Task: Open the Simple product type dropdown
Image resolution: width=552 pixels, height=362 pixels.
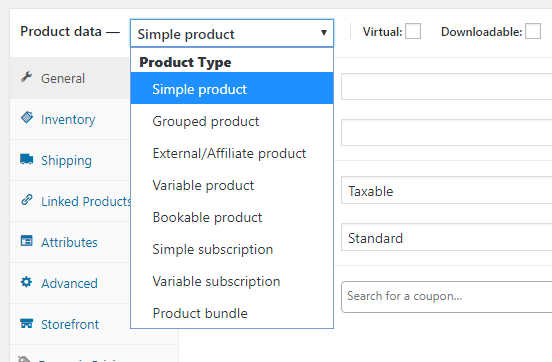Action: tap(232, 33)
